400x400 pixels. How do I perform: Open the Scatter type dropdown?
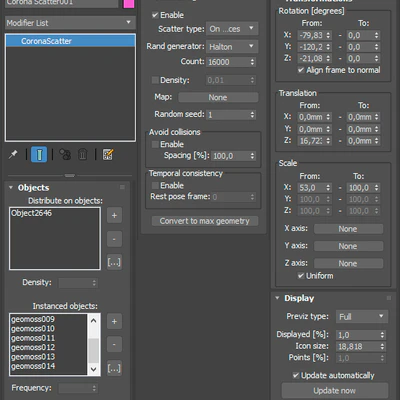click(232, 29)
